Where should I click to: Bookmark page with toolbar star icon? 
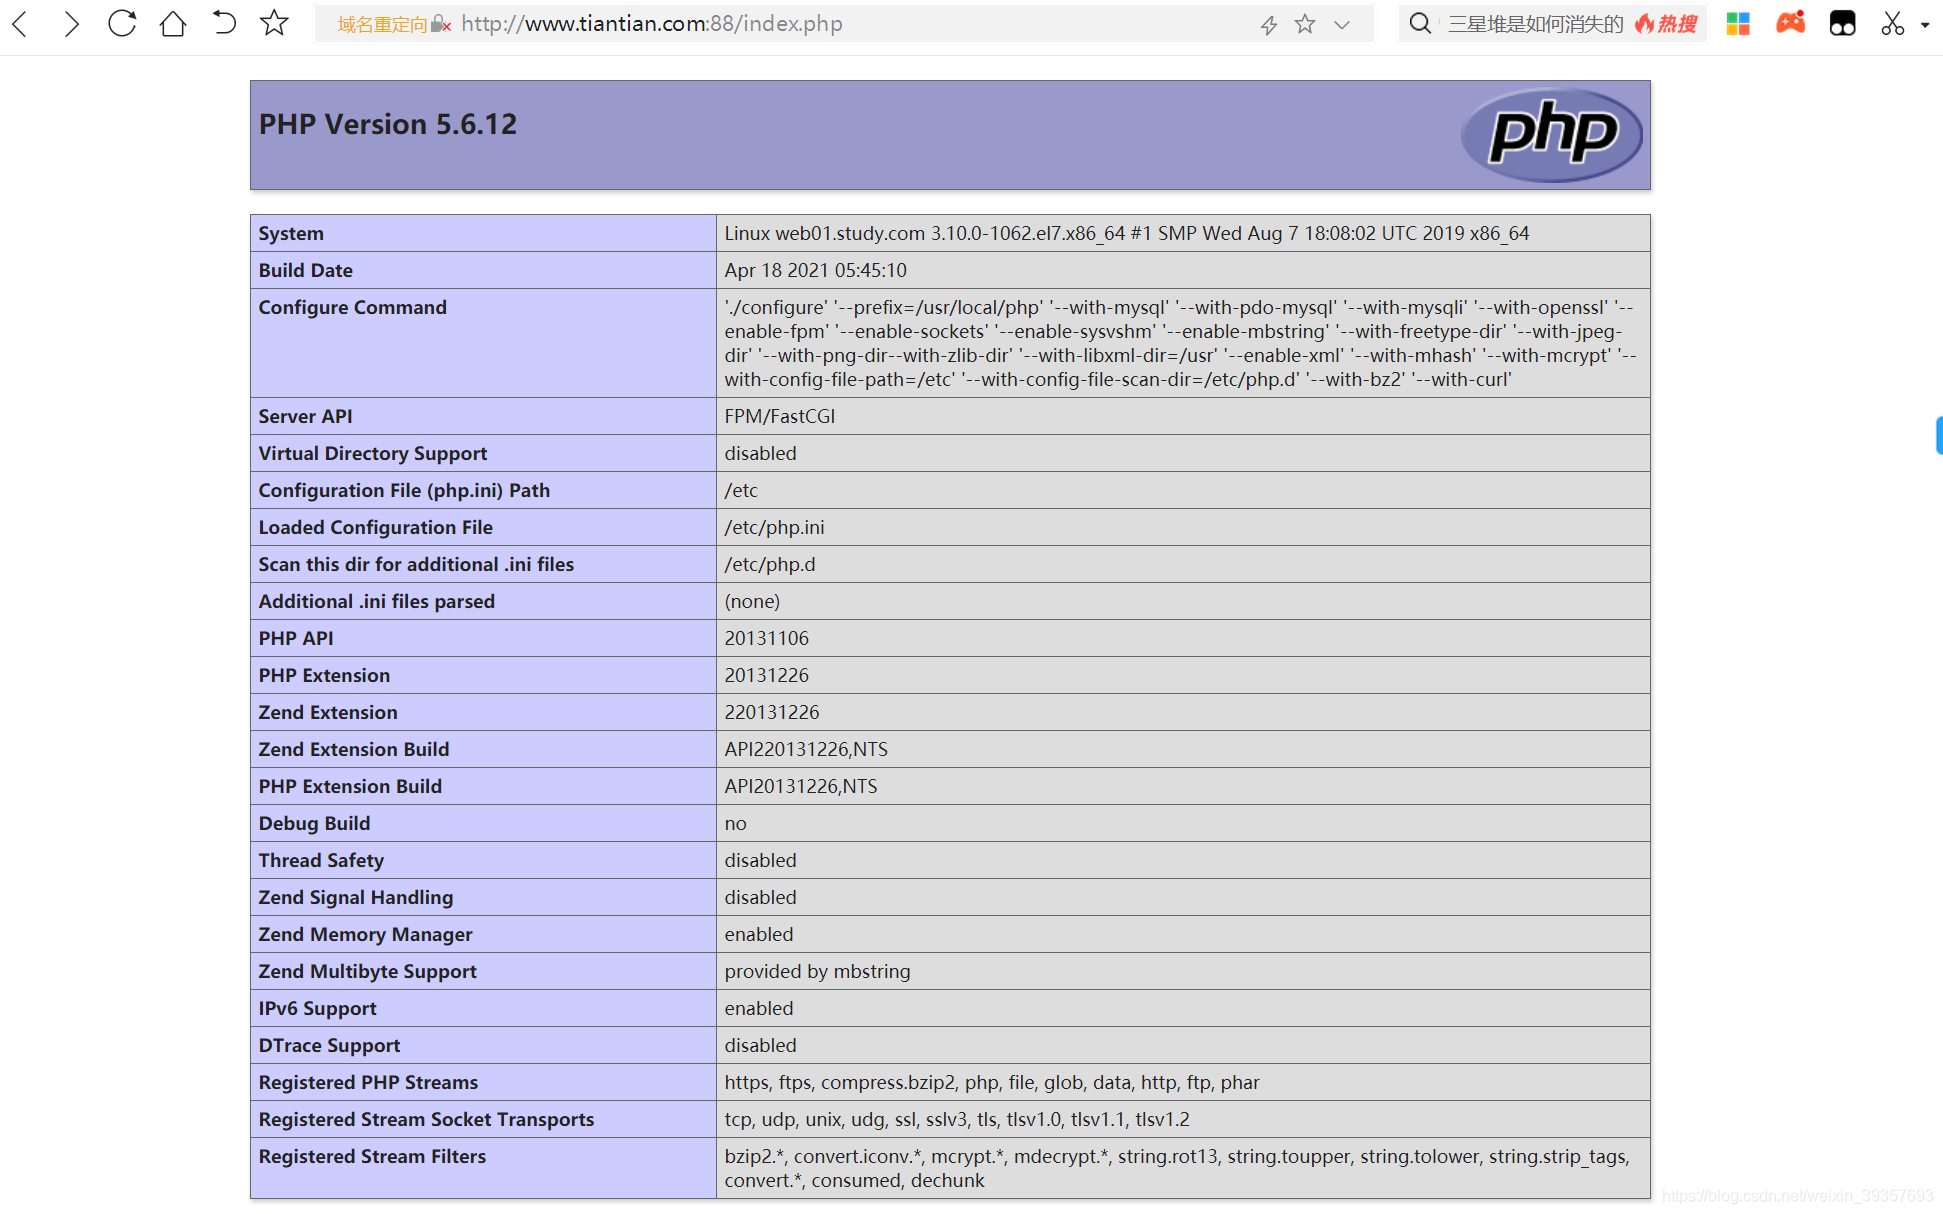tap(274, 23)
